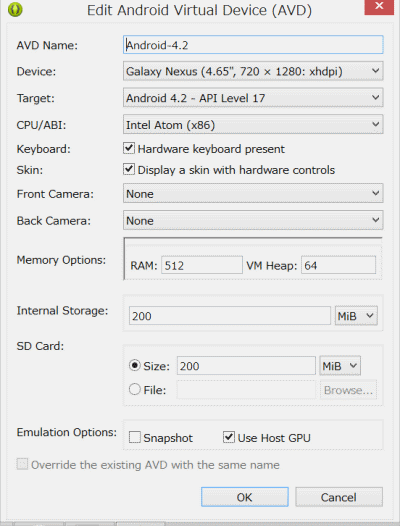Image resolution: width=400 pixels, height=526 pixels.
Task: Change Internal Storage unit MiB dropdown
Action: [x=356, y=316]
